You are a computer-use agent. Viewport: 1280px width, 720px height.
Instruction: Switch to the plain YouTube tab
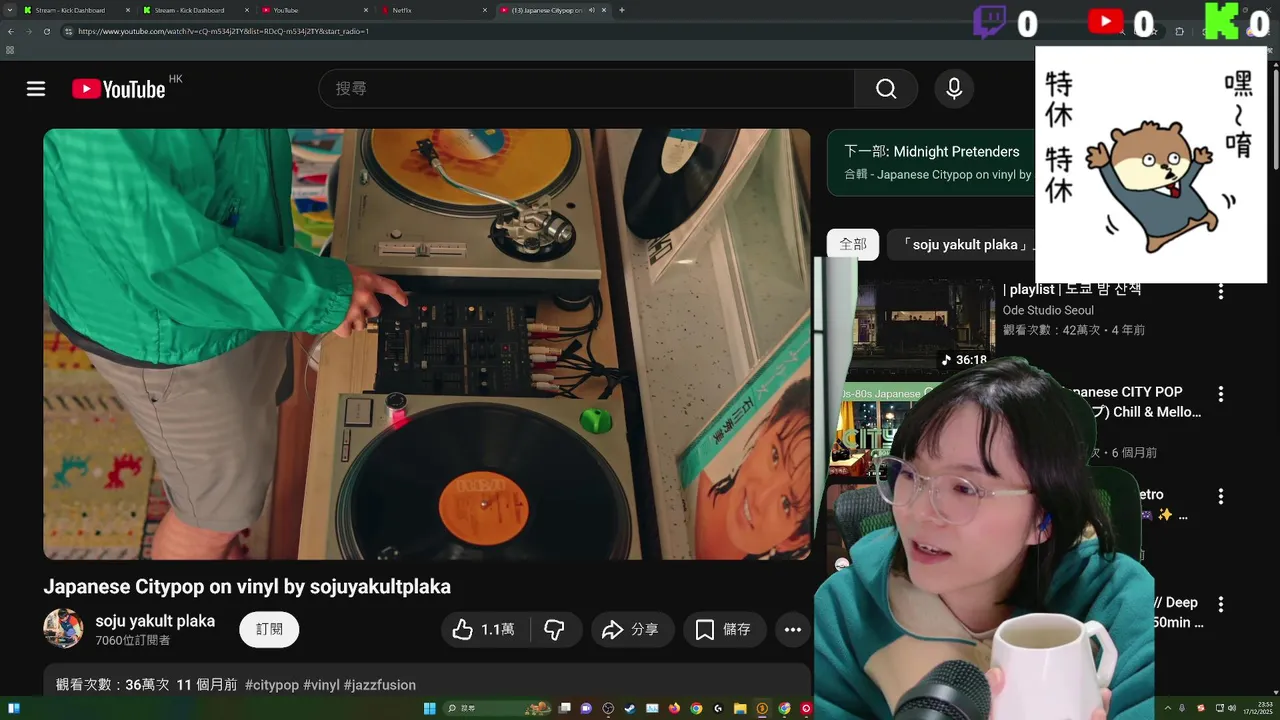click(x=315, y=10)
